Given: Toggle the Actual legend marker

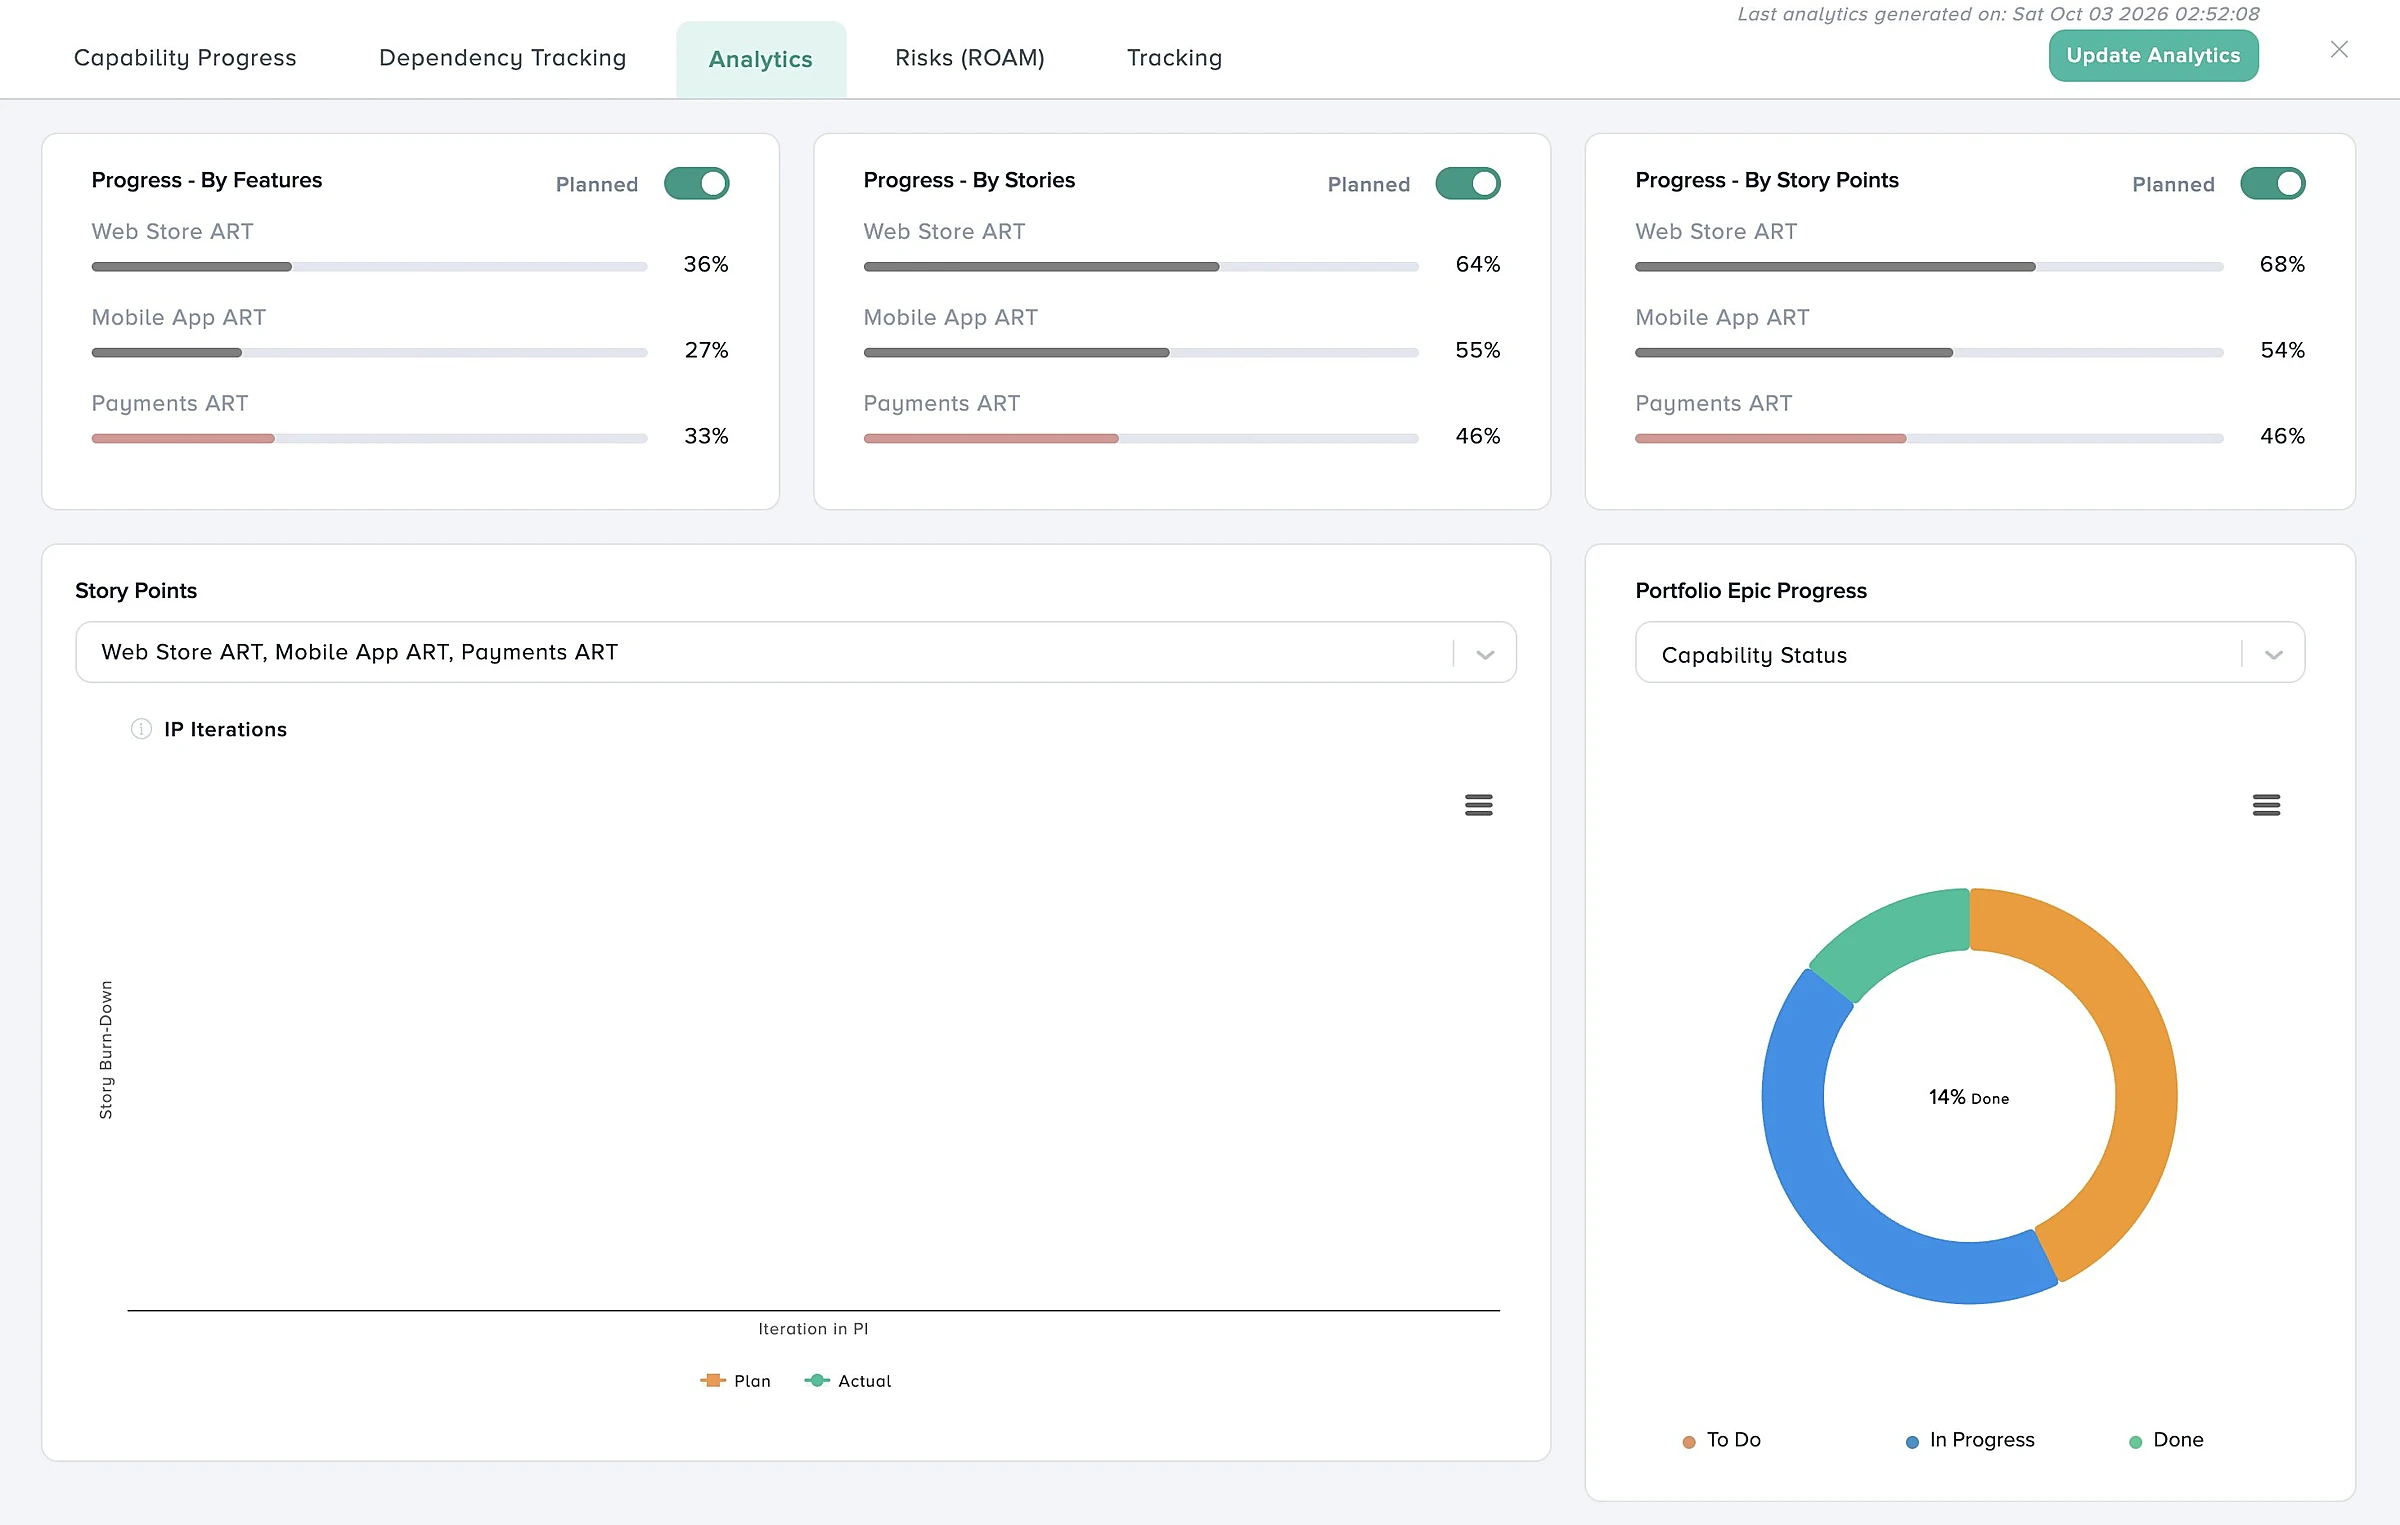Looking at the screenshot, I should pos(817,1380).
